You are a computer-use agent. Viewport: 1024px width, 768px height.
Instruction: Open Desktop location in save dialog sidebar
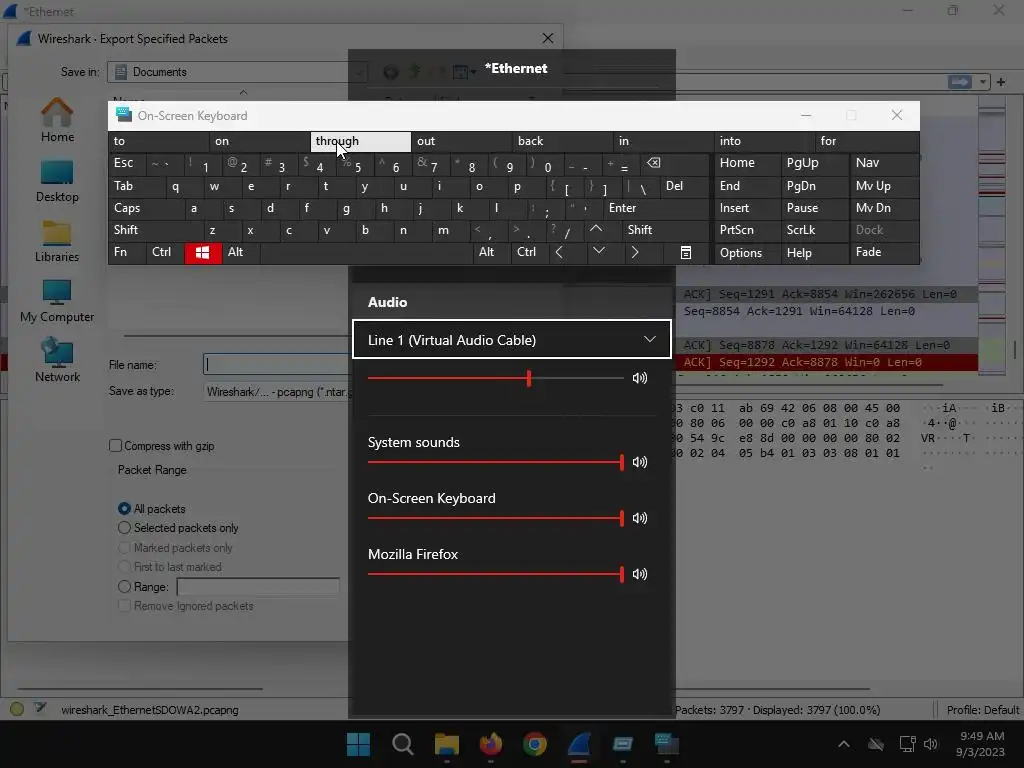(57, 181)
